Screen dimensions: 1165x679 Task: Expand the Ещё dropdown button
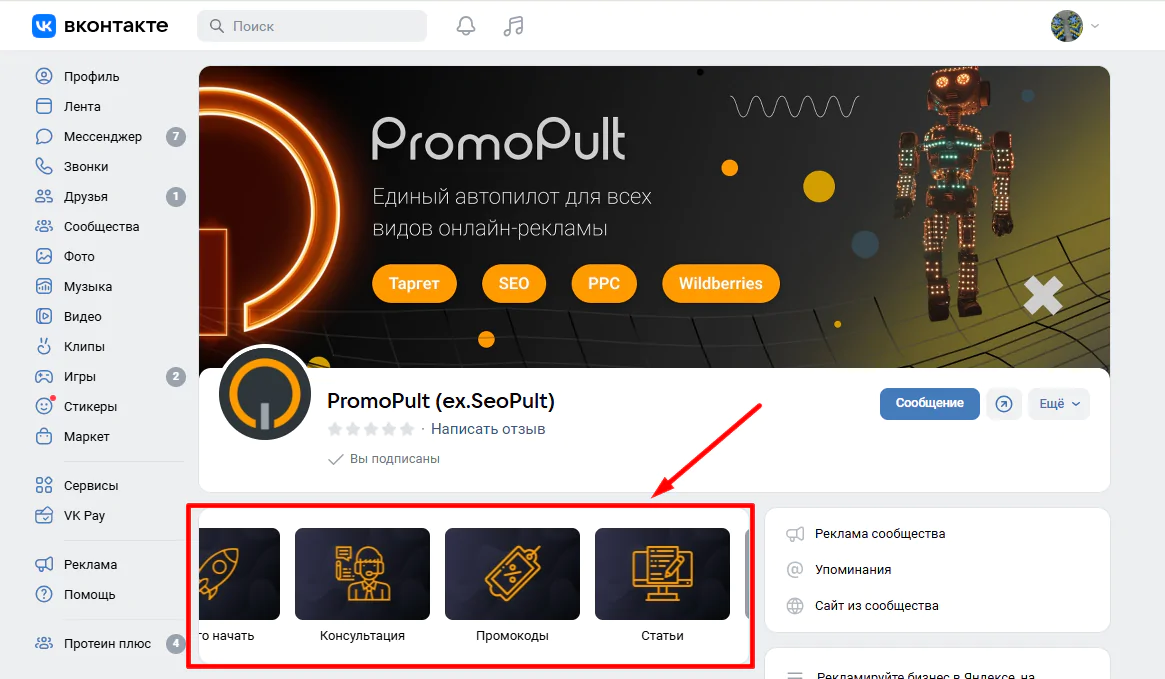coord(1059,403)
